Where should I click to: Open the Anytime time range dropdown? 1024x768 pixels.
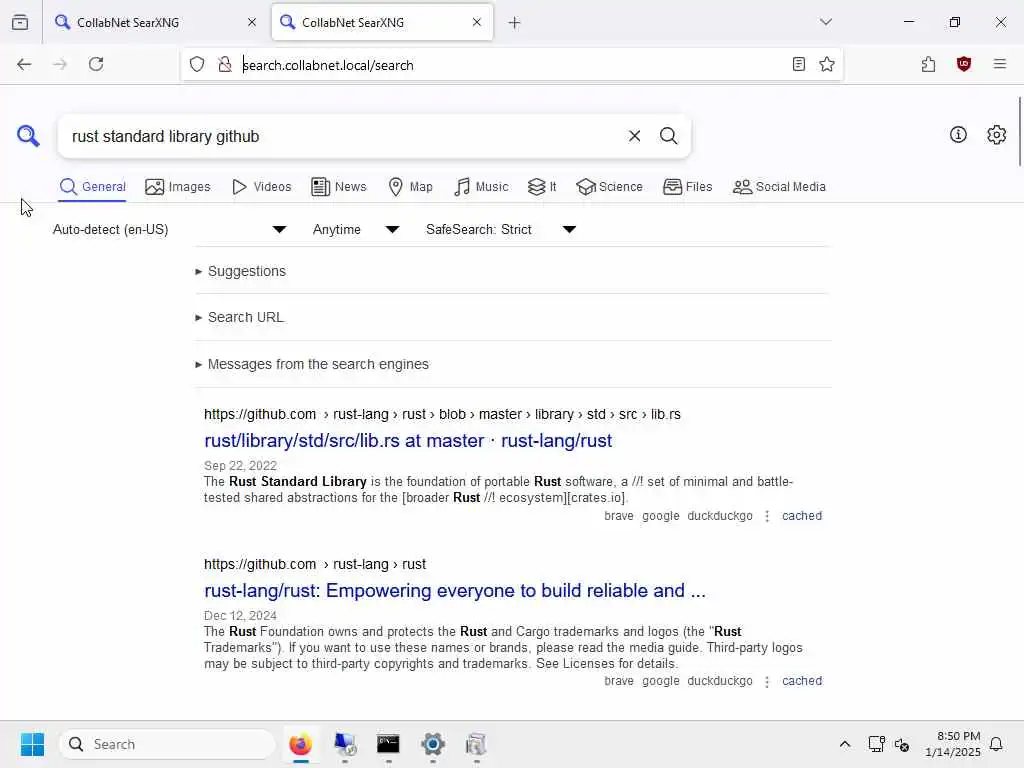[356, 229]
